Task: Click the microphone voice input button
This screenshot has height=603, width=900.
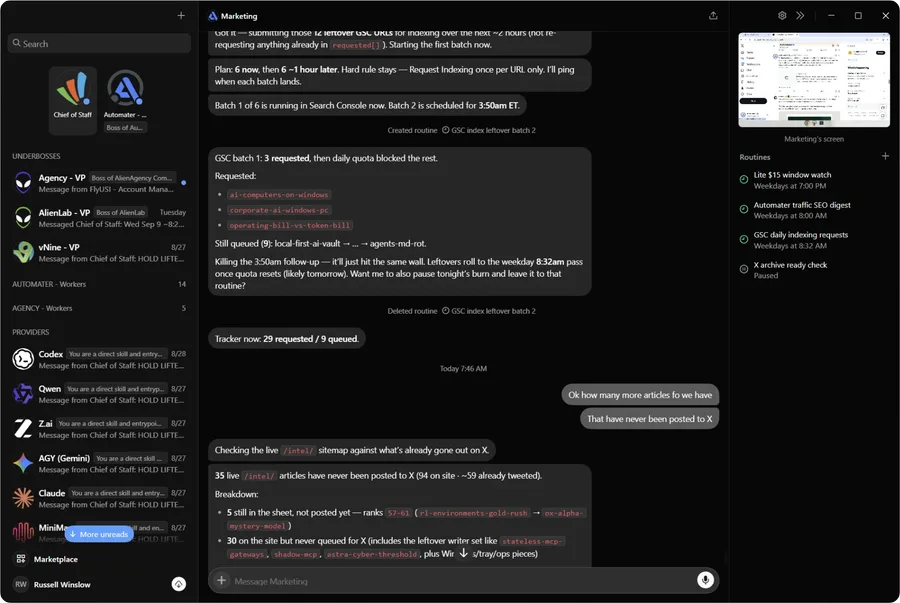Action: [705, 580]
